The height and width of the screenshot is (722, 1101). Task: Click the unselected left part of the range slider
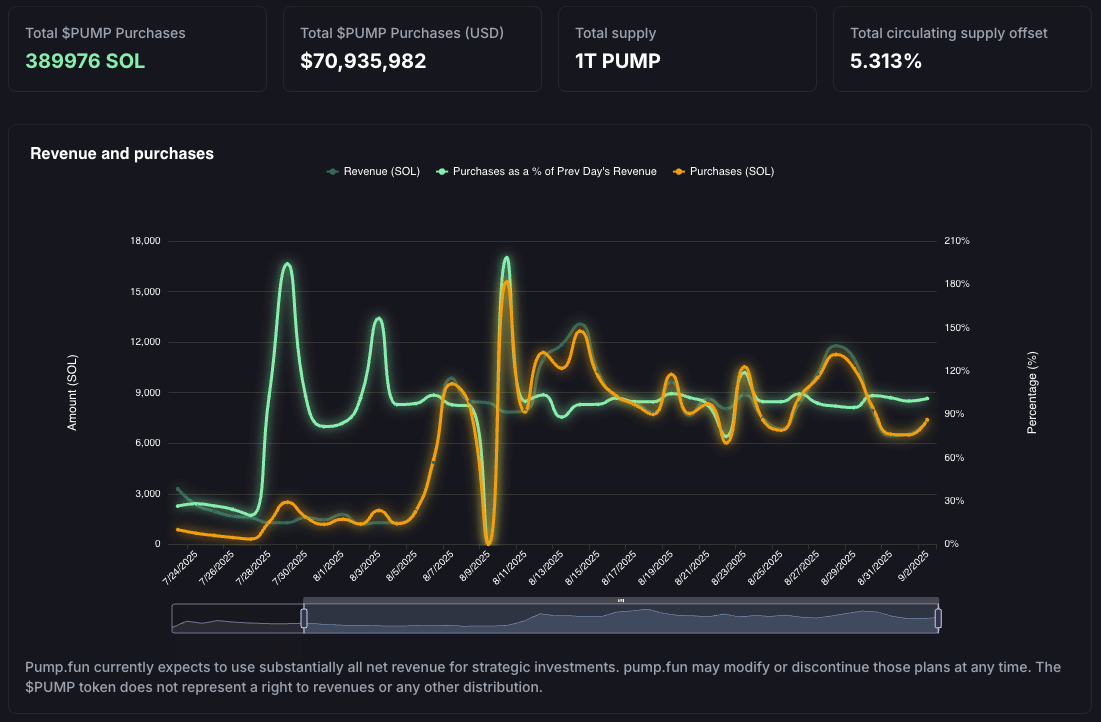point(237,620)
